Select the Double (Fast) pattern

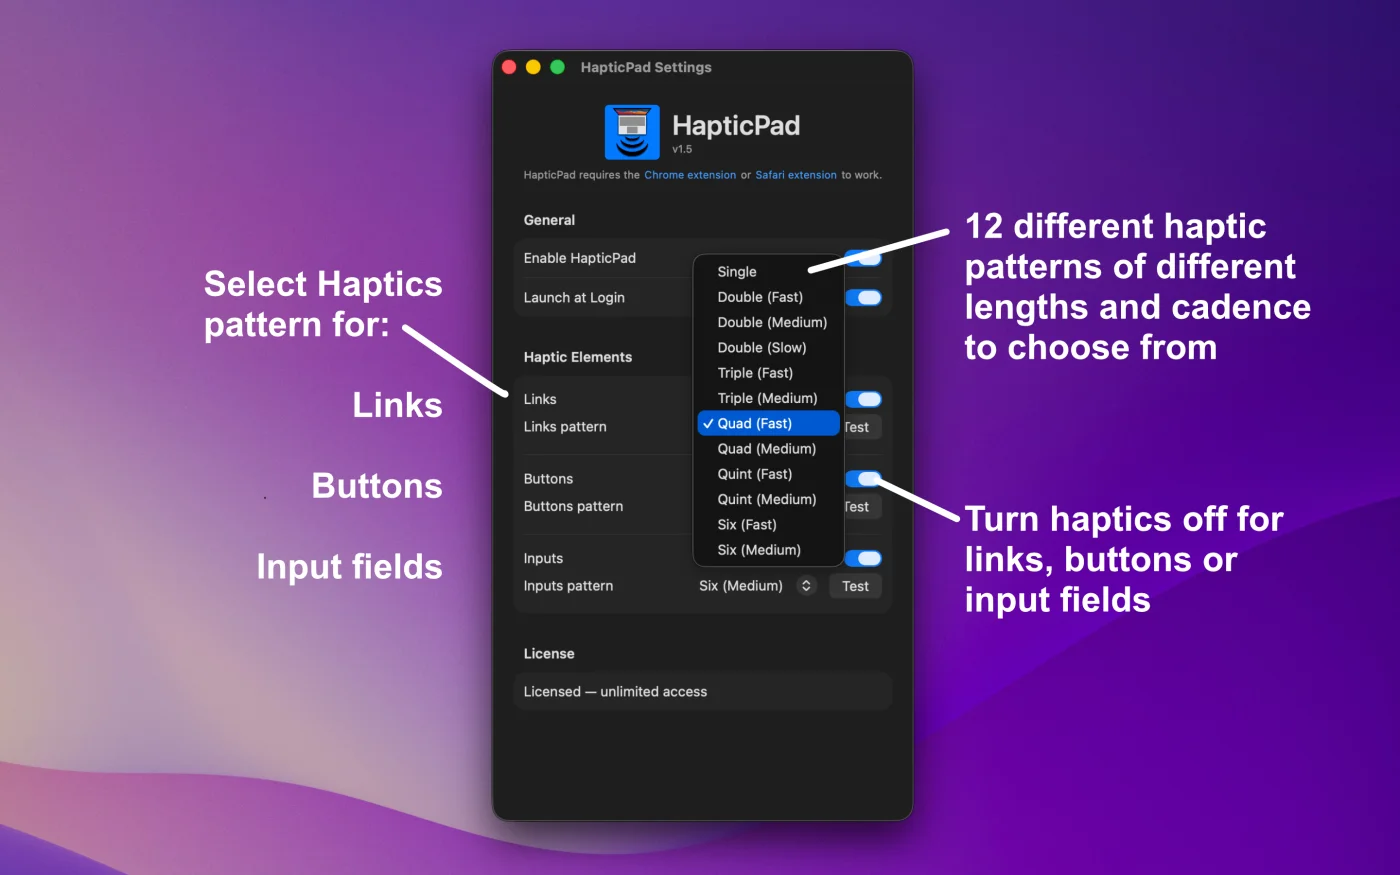tap(769, 297)
